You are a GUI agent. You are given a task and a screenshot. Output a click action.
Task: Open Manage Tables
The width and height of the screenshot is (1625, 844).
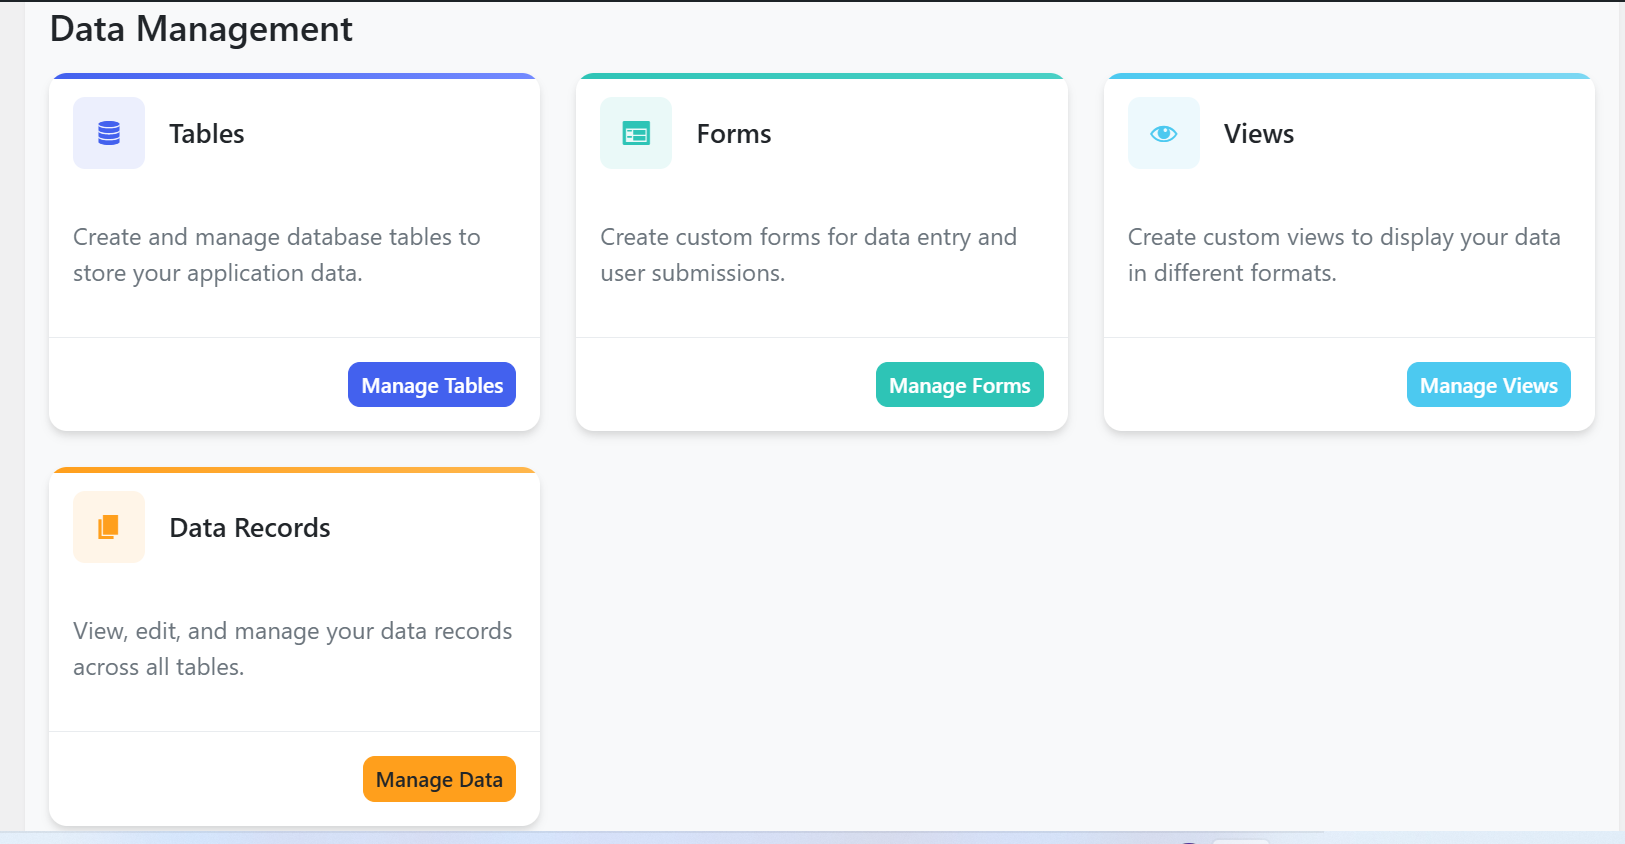click(x=432, y=385)
